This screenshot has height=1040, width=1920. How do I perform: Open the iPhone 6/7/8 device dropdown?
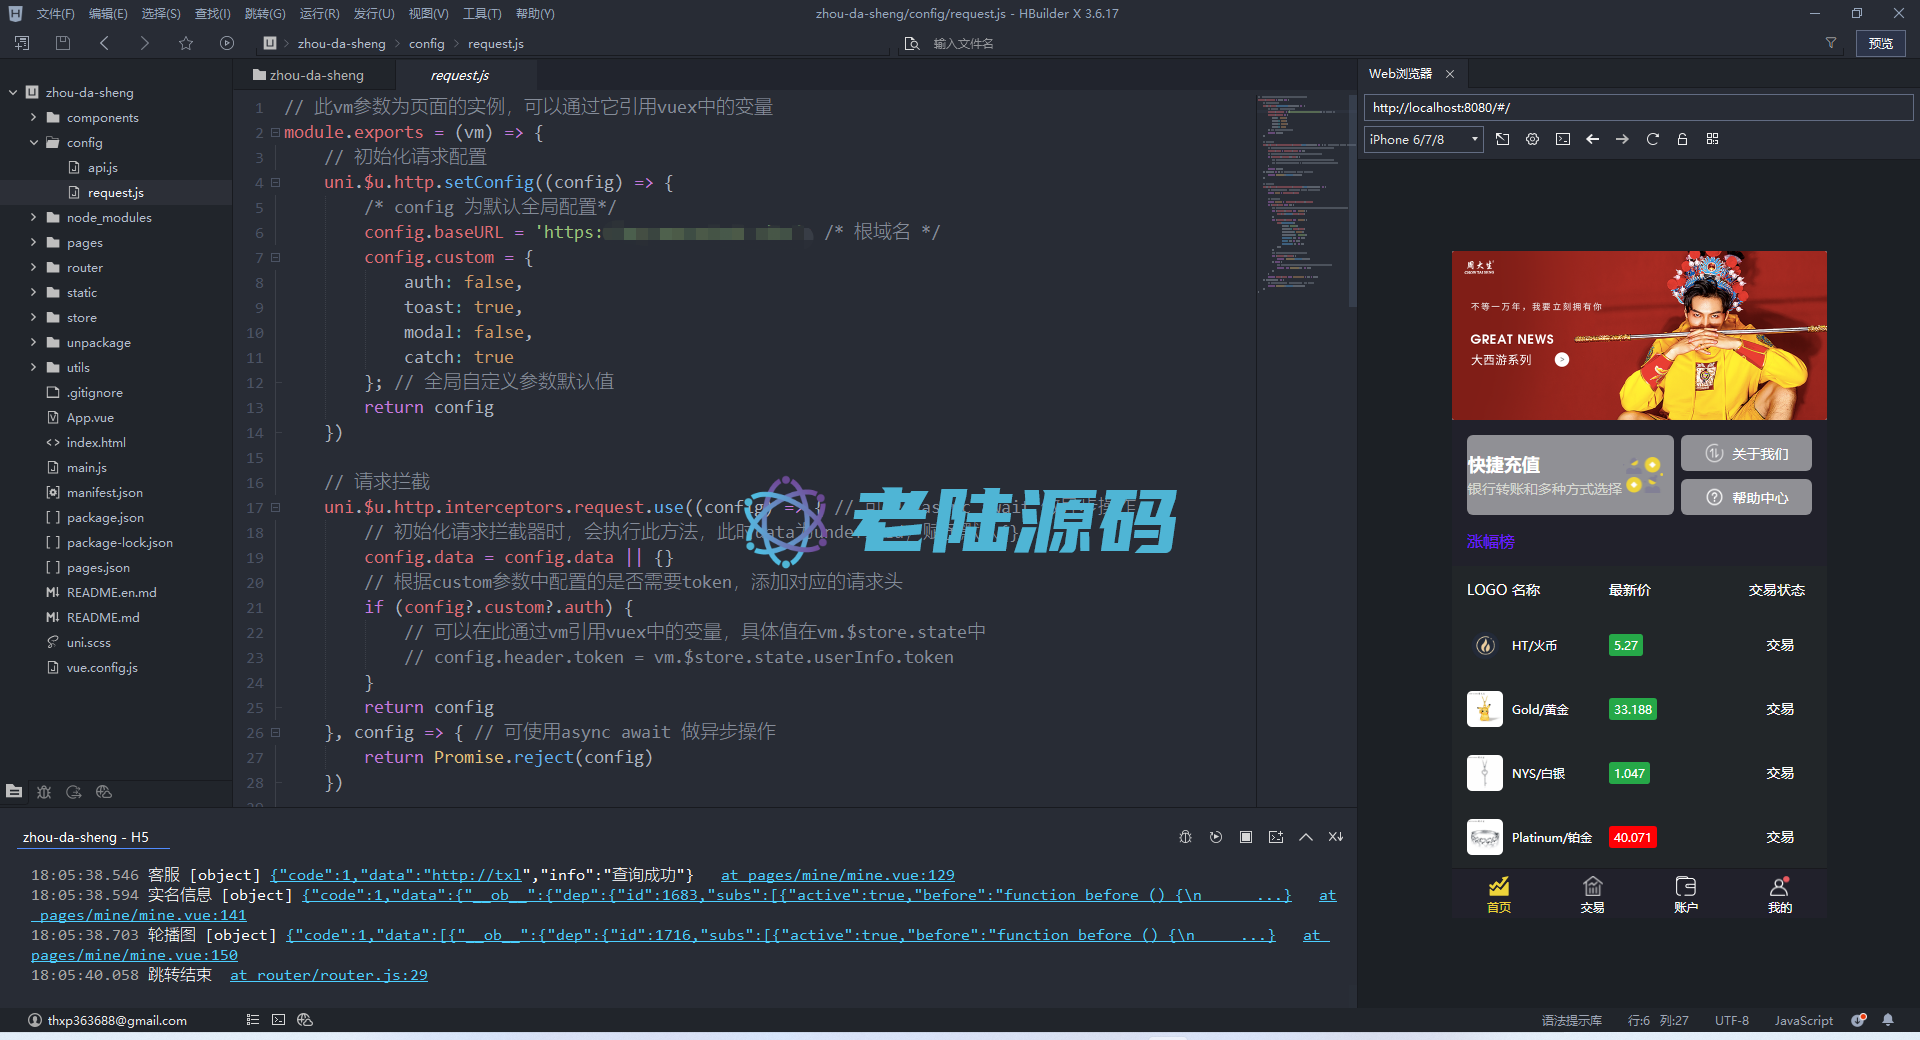(x=1422, y=139)
